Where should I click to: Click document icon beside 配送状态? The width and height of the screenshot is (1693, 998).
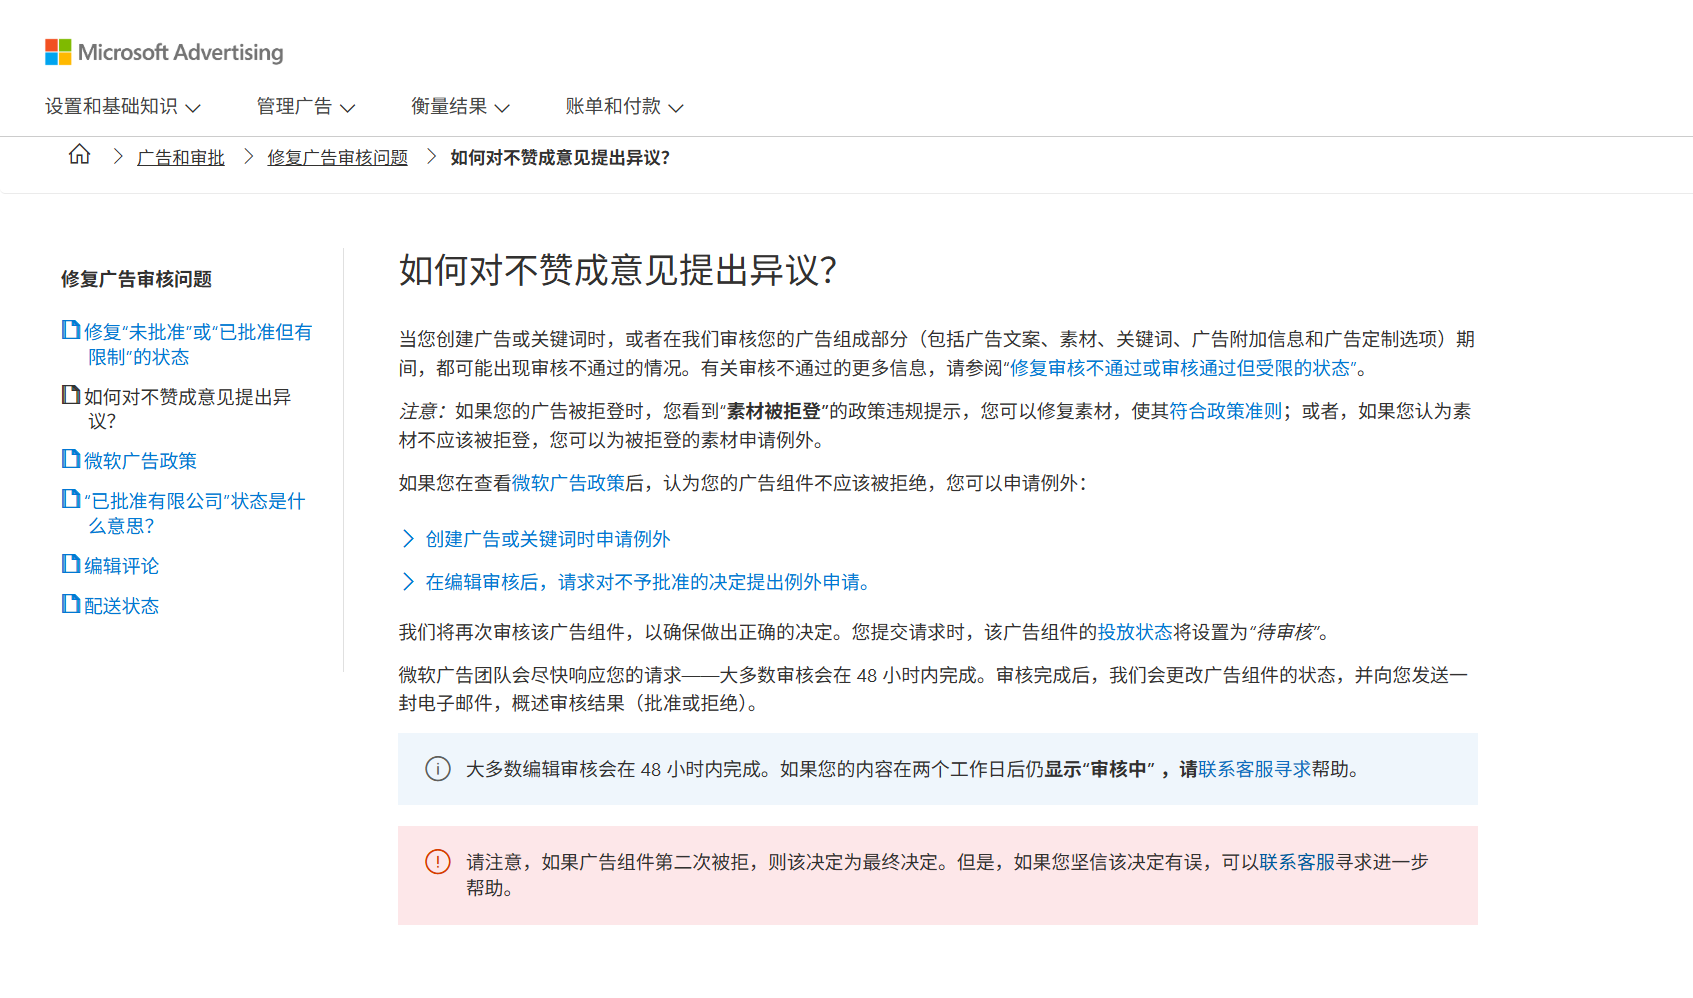(71, 604)
